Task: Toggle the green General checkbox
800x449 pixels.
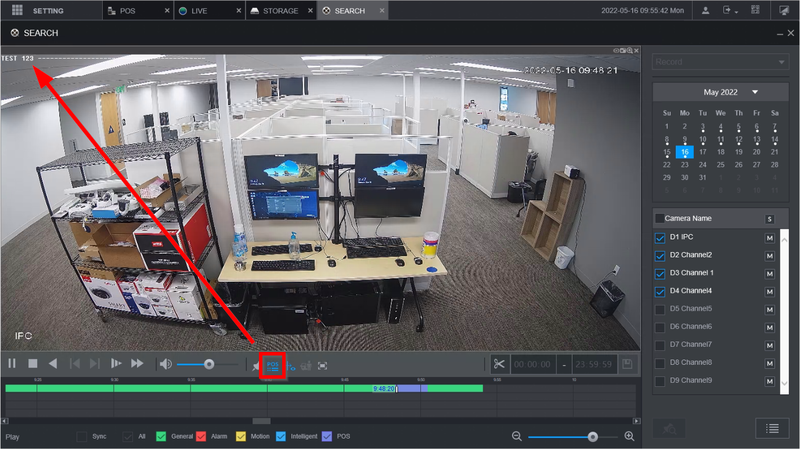Action: pos(161,437)
